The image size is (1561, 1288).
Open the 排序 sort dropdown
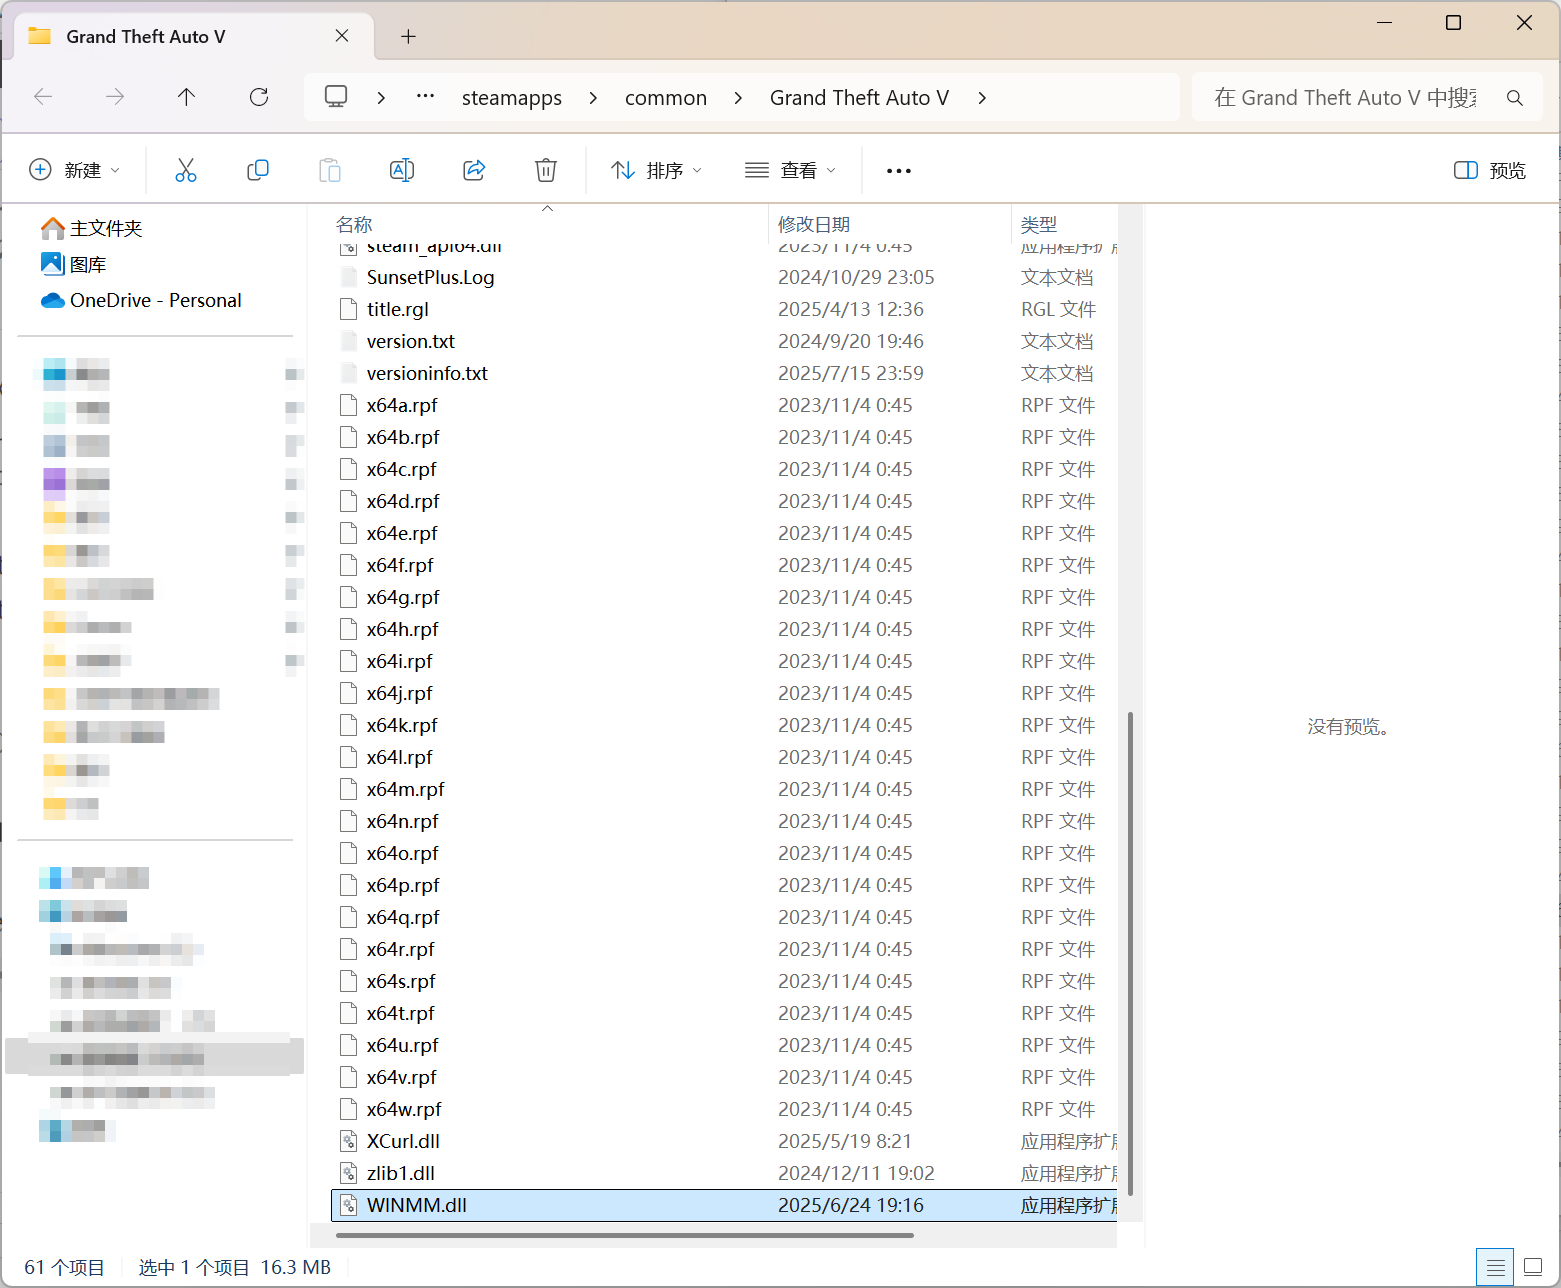[657, 171]
